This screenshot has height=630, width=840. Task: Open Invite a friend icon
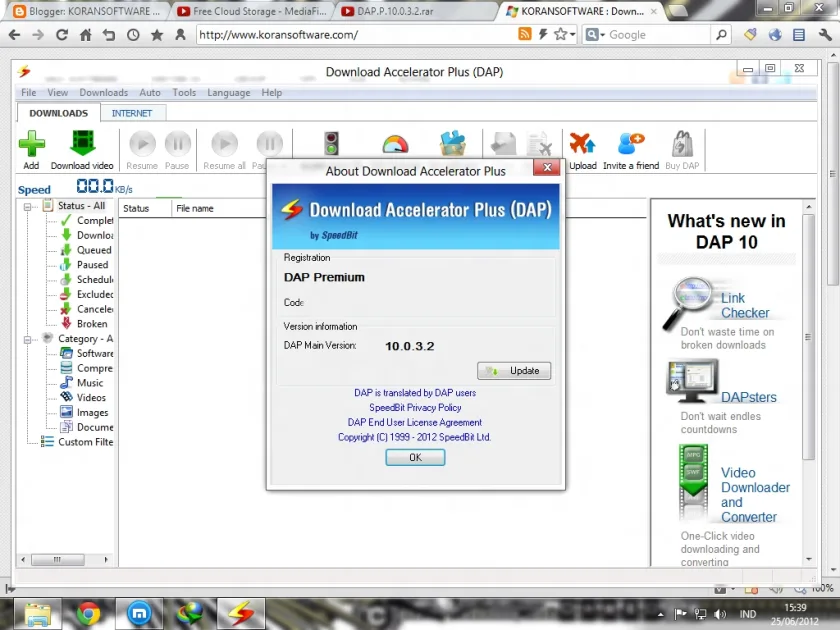pos(631,144)
